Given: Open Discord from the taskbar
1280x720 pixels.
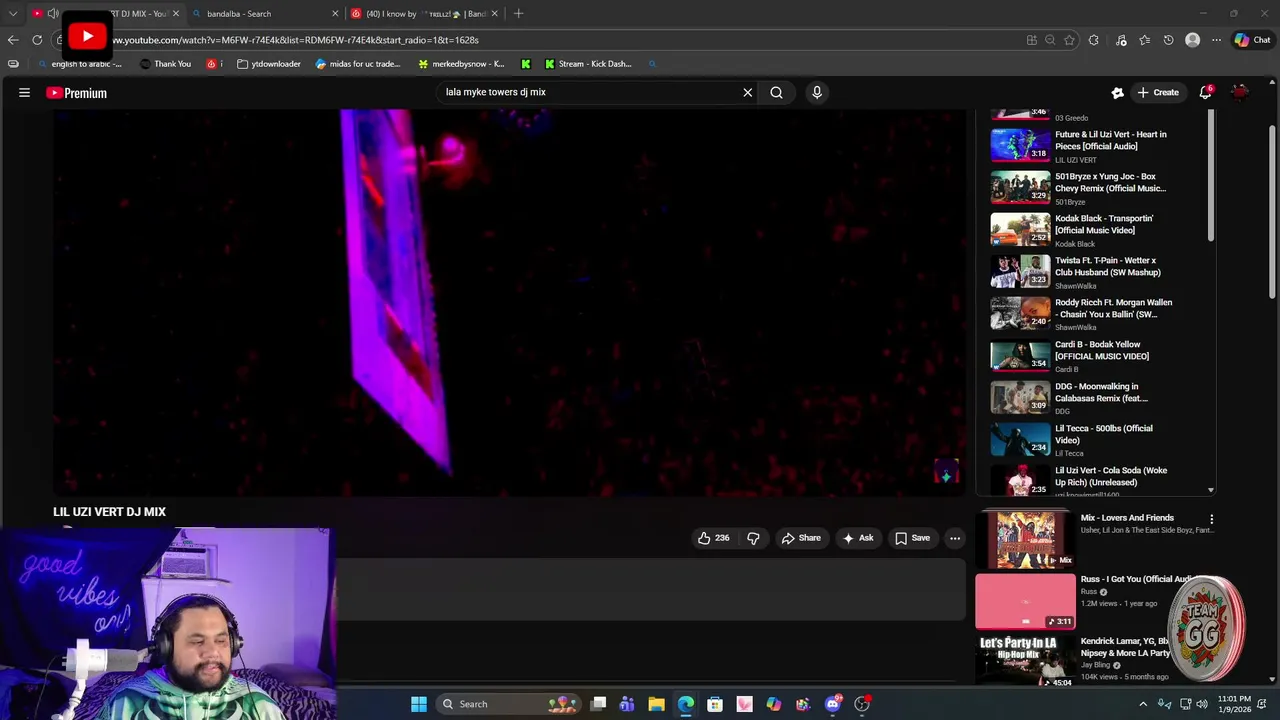Looking at the screenshot, I should 833,704.
